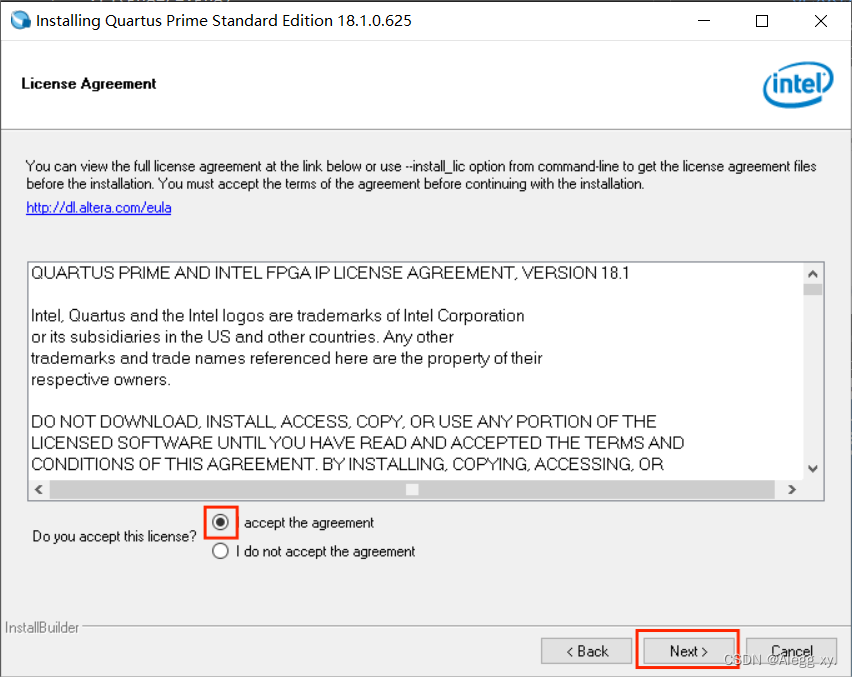Click the Next button
Viewport: 852px width, 677px height.
688,651
